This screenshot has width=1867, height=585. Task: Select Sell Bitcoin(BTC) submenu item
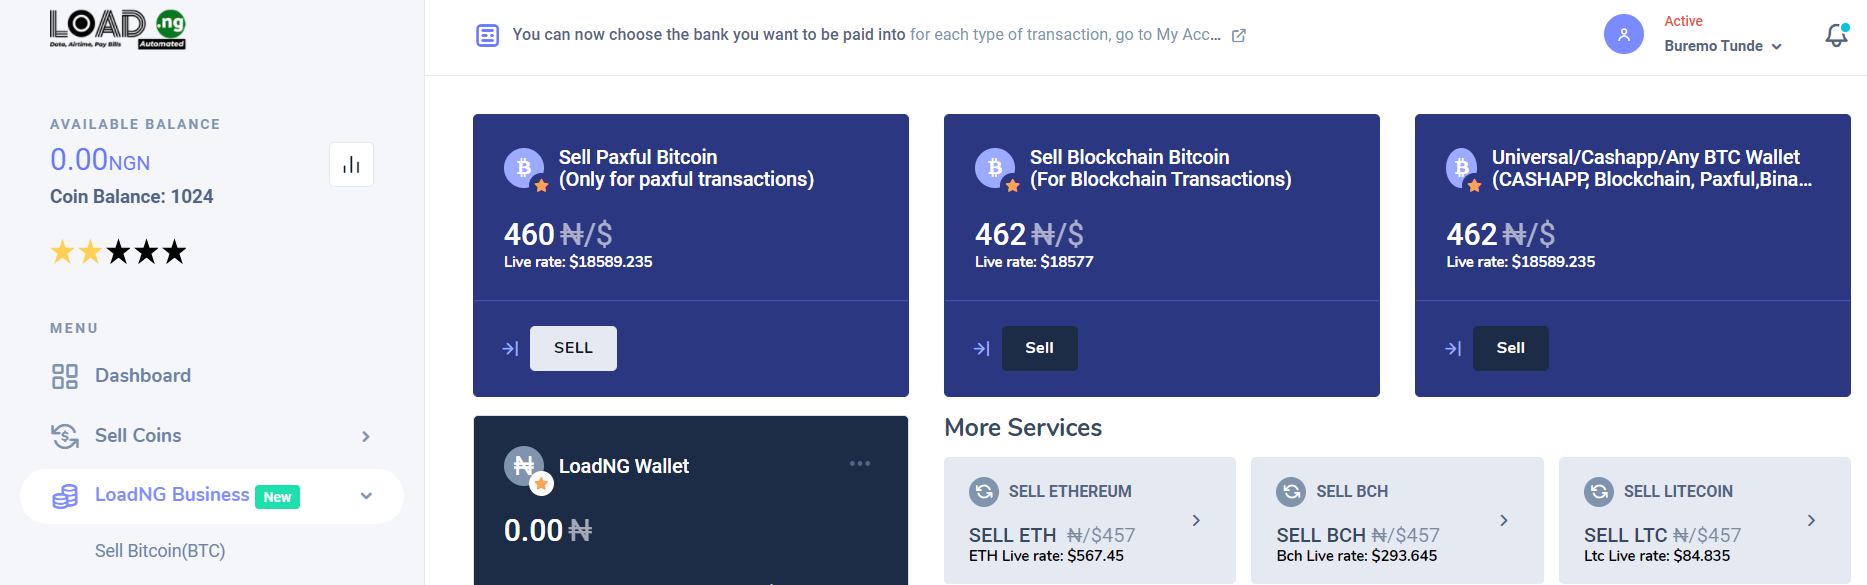[160, 551]
